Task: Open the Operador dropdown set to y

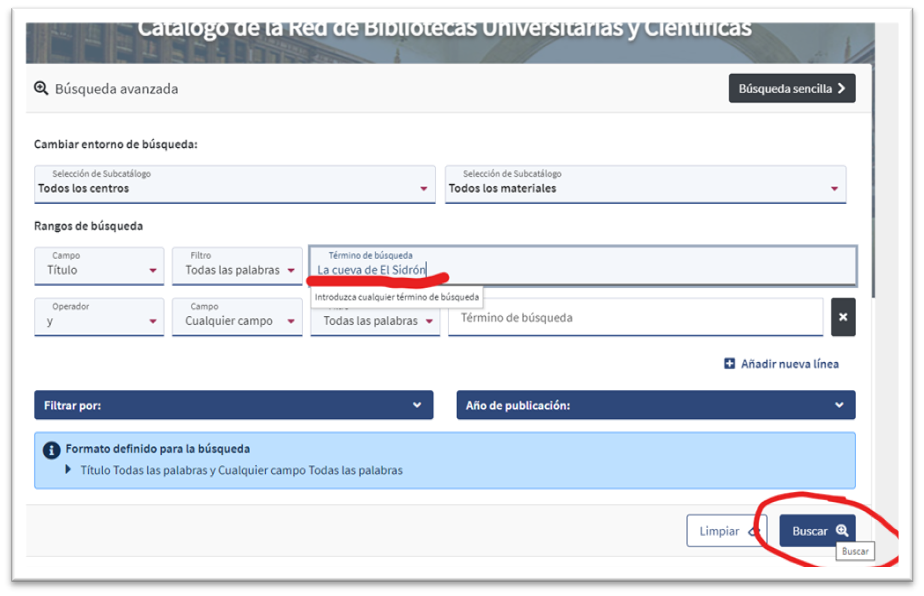Action: 99,320
